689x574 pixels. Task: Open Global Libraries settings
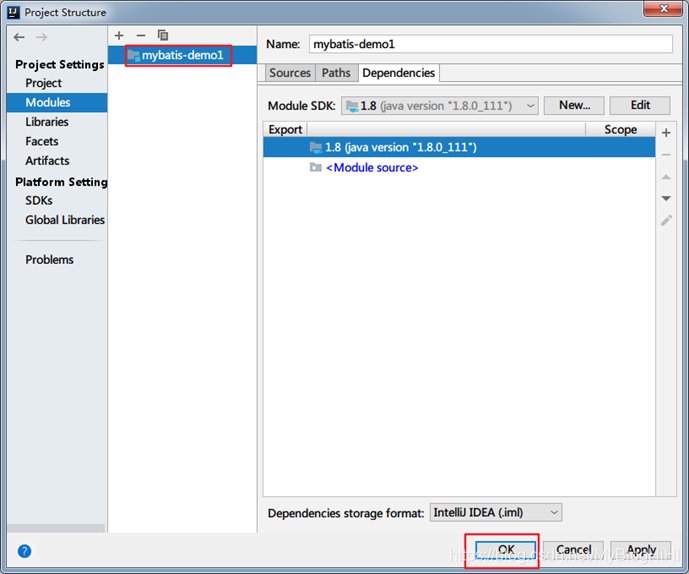tap(65, 220)
